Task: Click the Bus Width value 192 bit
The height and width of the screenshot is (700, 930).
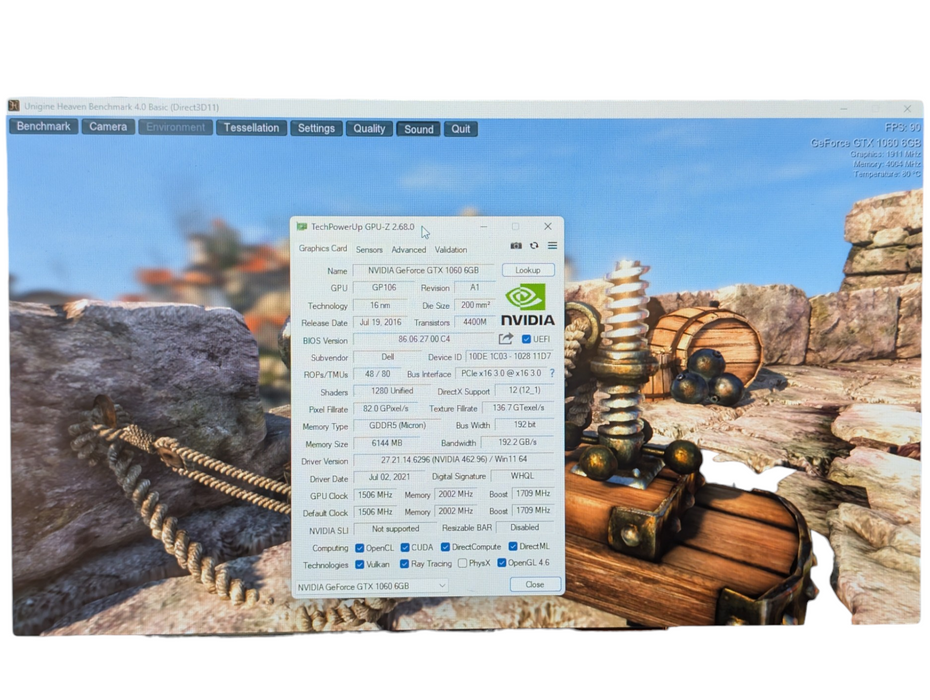Action: coord(525,425)
